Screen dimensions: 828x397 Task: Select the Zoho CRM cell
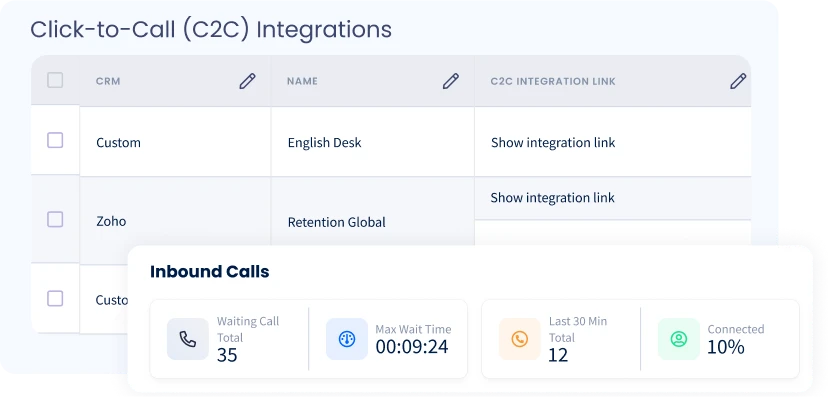[175, 221]
